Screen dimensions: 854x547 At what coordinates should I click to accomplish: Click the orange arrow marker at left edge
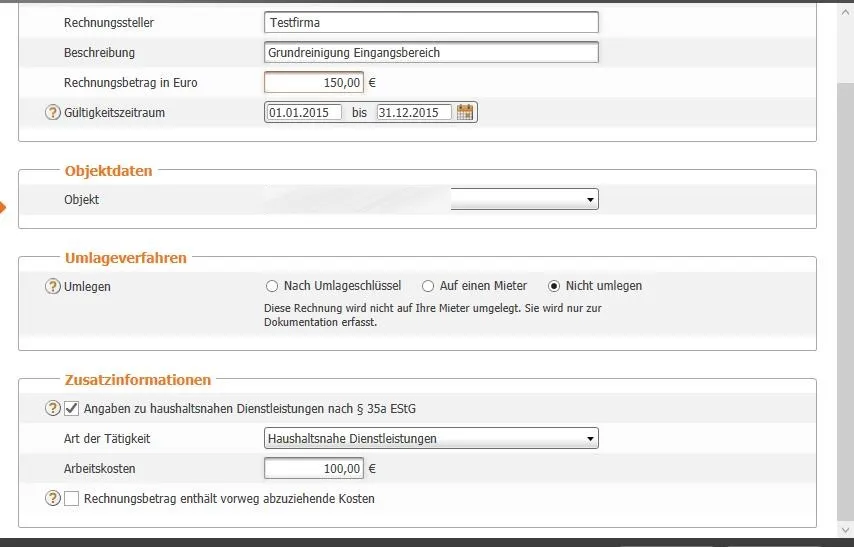click(x=3, y=207)
